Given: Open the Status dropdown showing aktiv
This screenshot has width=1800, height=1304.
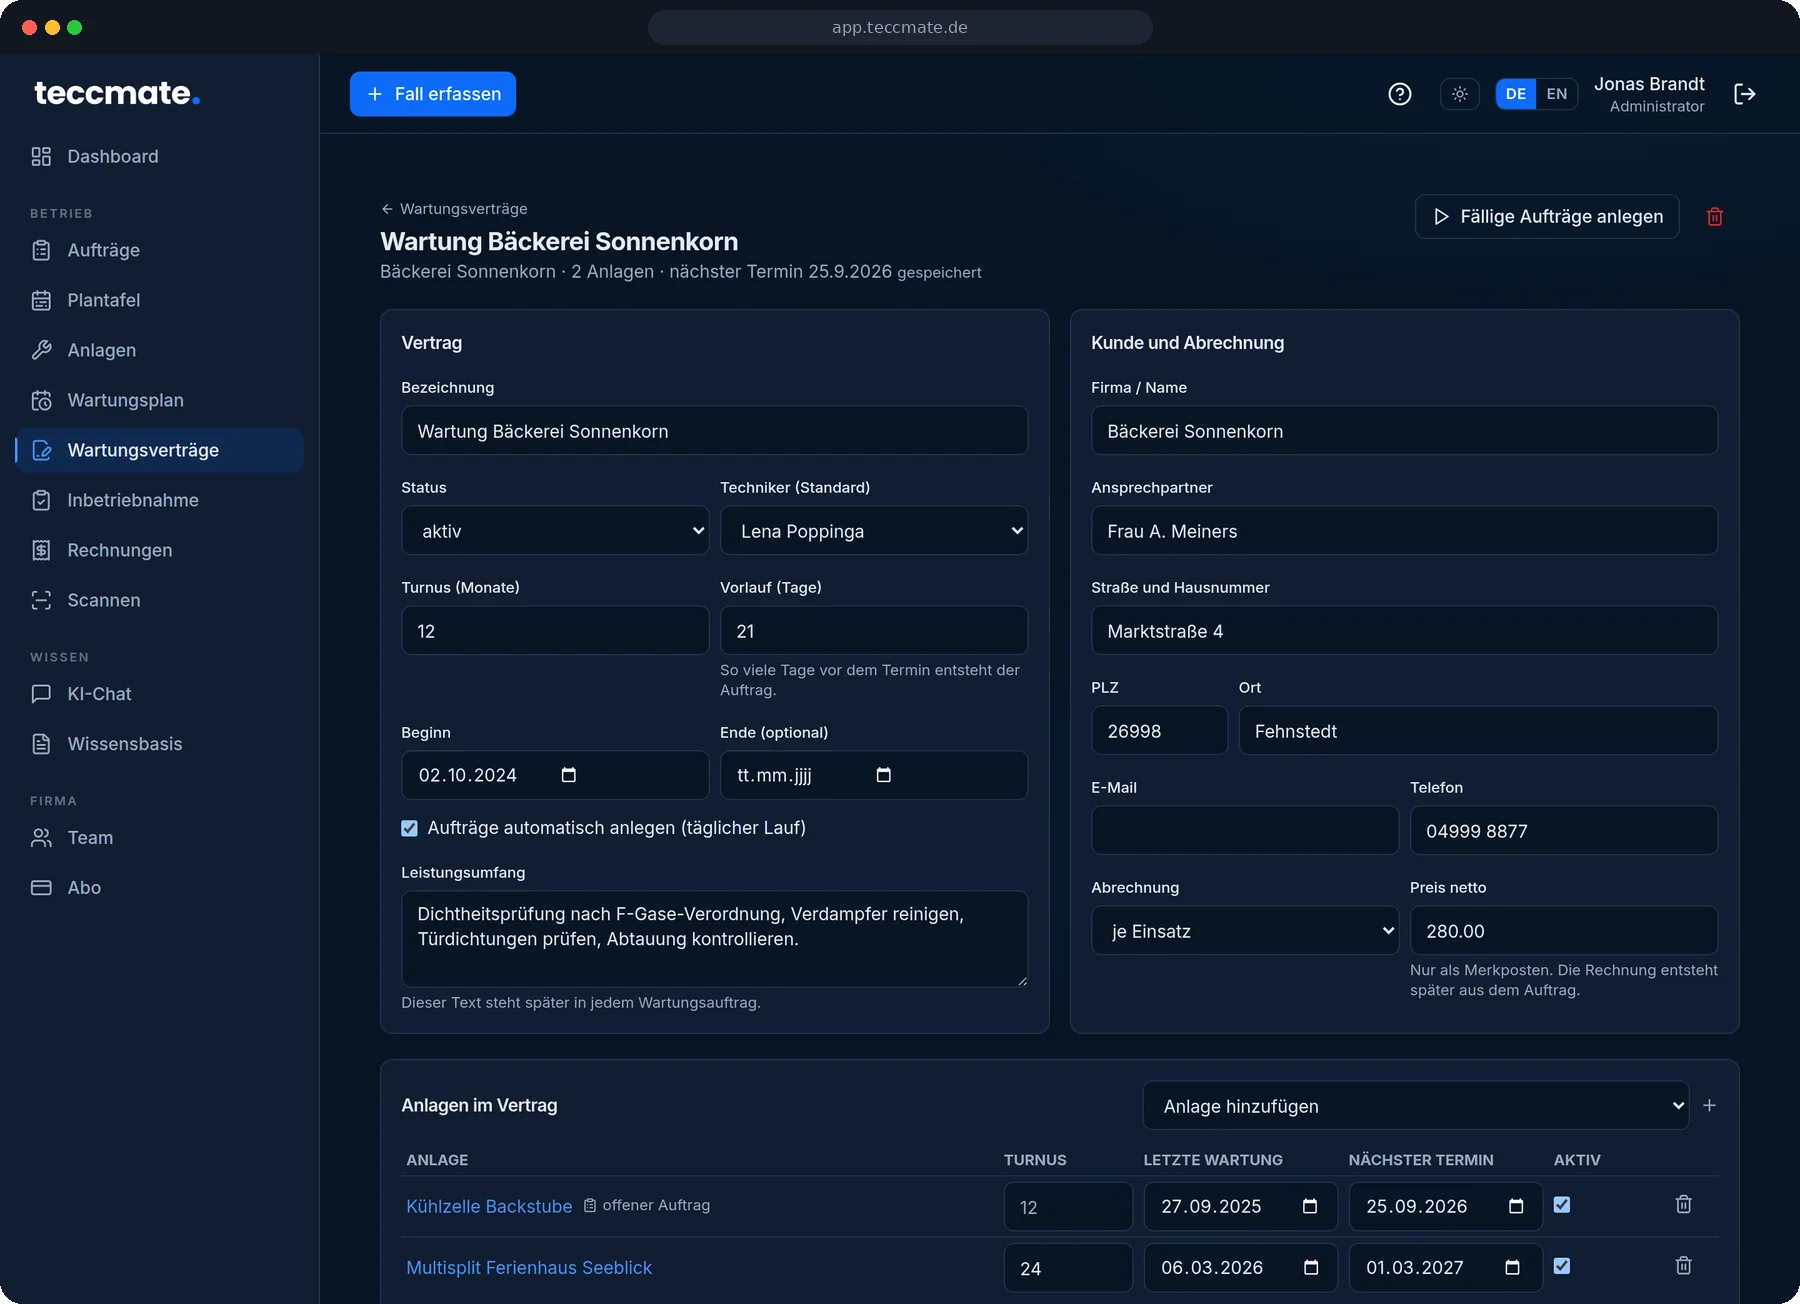Looking at the screenshot, I should [x=555, y=530].
